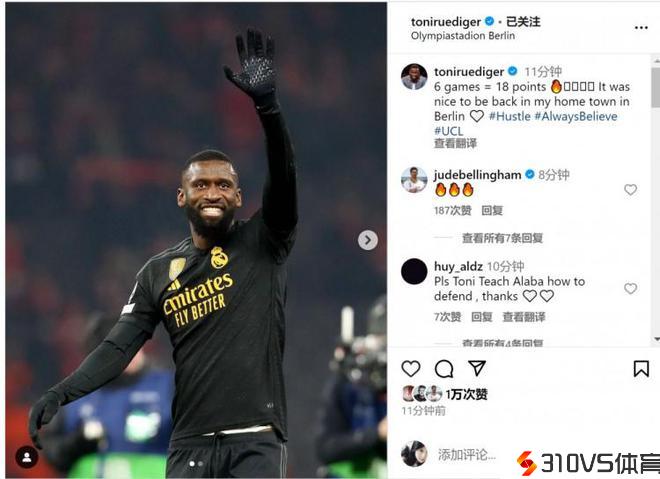Like judebellingham's fire emoji comment

click(x=630, y=190)
